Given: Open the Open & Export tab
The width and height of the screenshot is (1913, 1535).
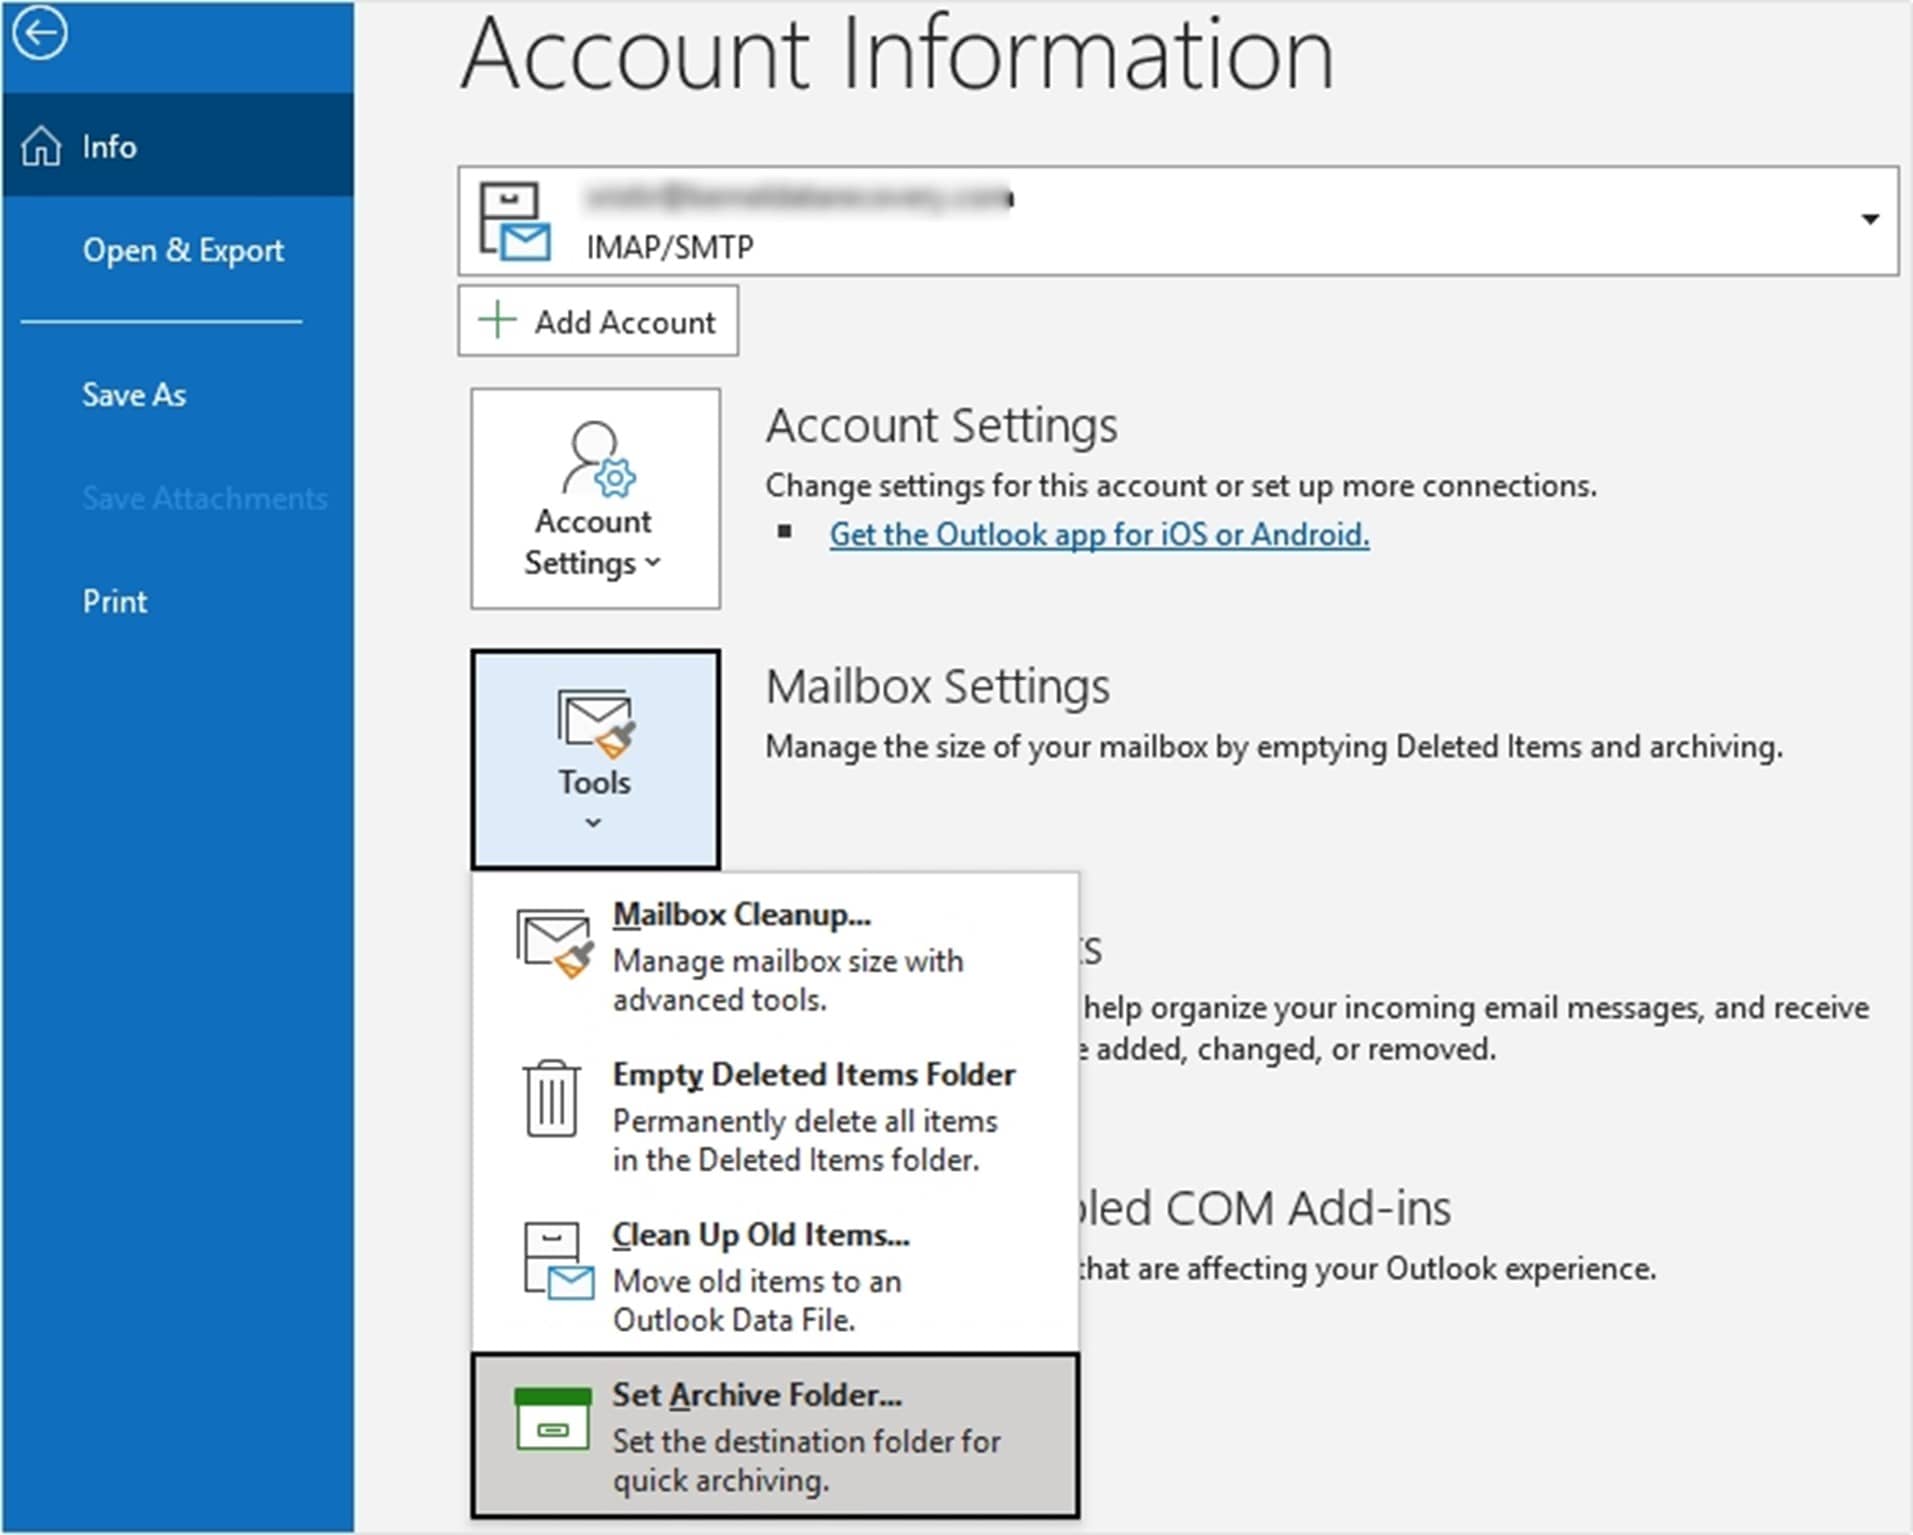Looking at the screenshot, I should (x=183, y=250).
